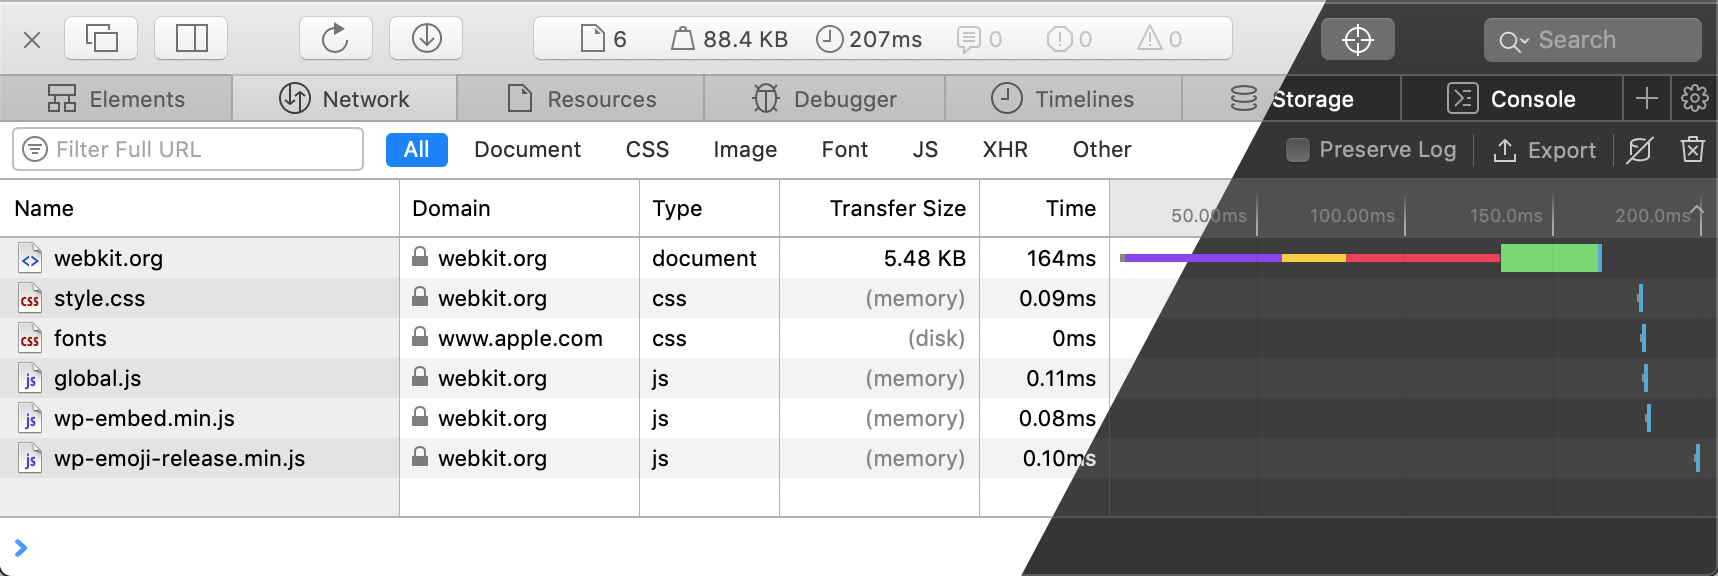This screenshot has width=1718, height=576.
Task: Click the 207ms load time indicator
Action: pyautogui.click(x=869, y=39)
